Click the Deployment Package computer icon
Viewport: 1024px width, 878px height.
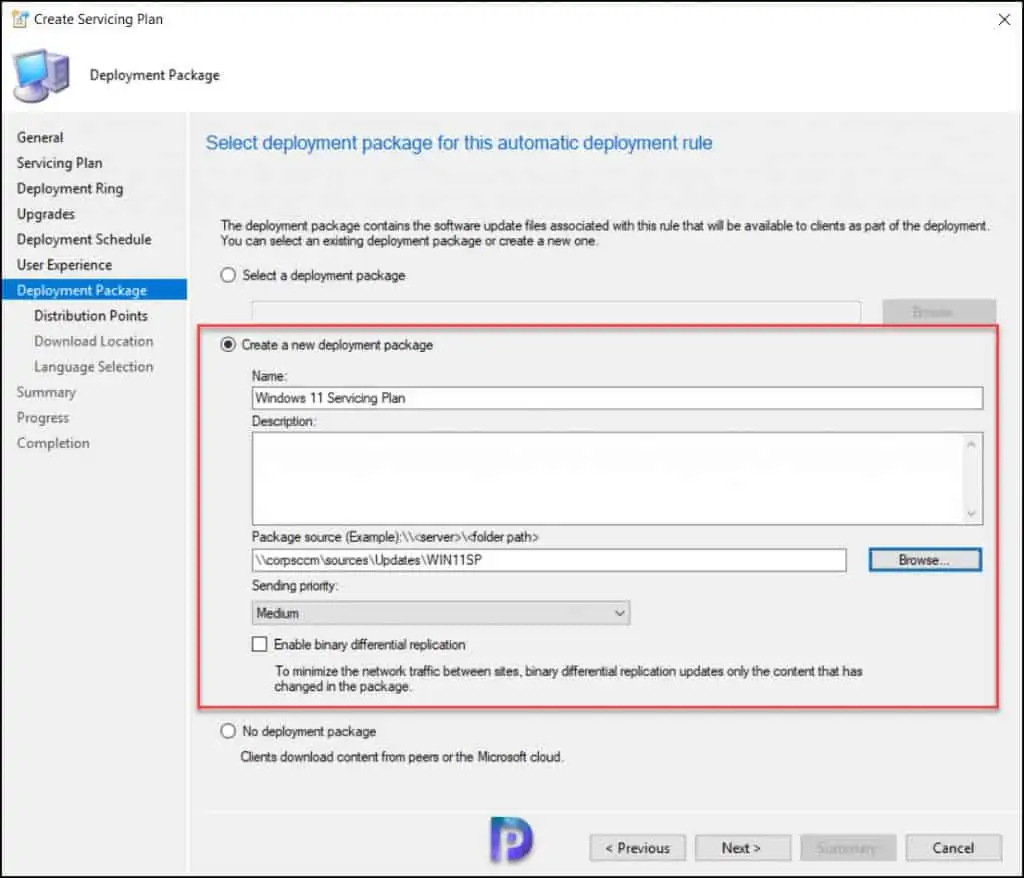41,75
